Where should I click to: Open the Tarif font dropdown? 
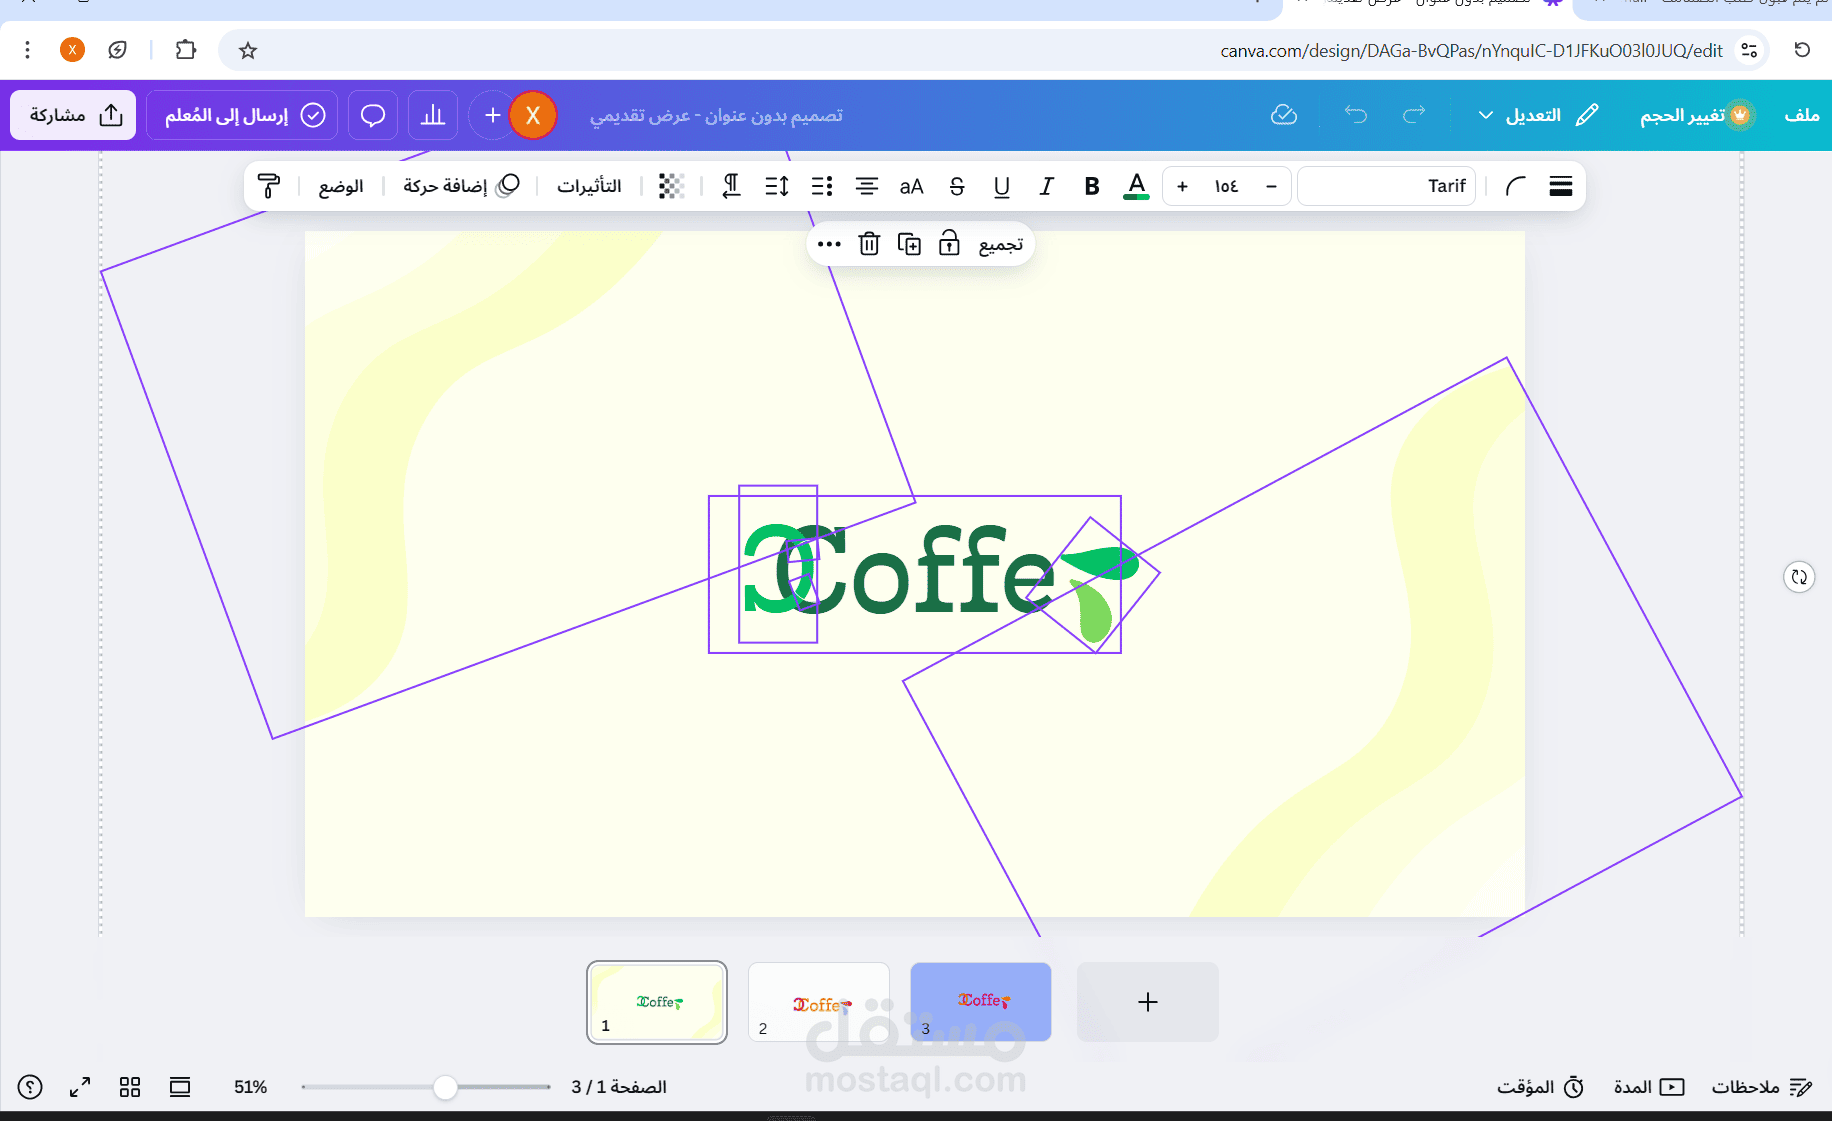click(x=1386, y=186)
